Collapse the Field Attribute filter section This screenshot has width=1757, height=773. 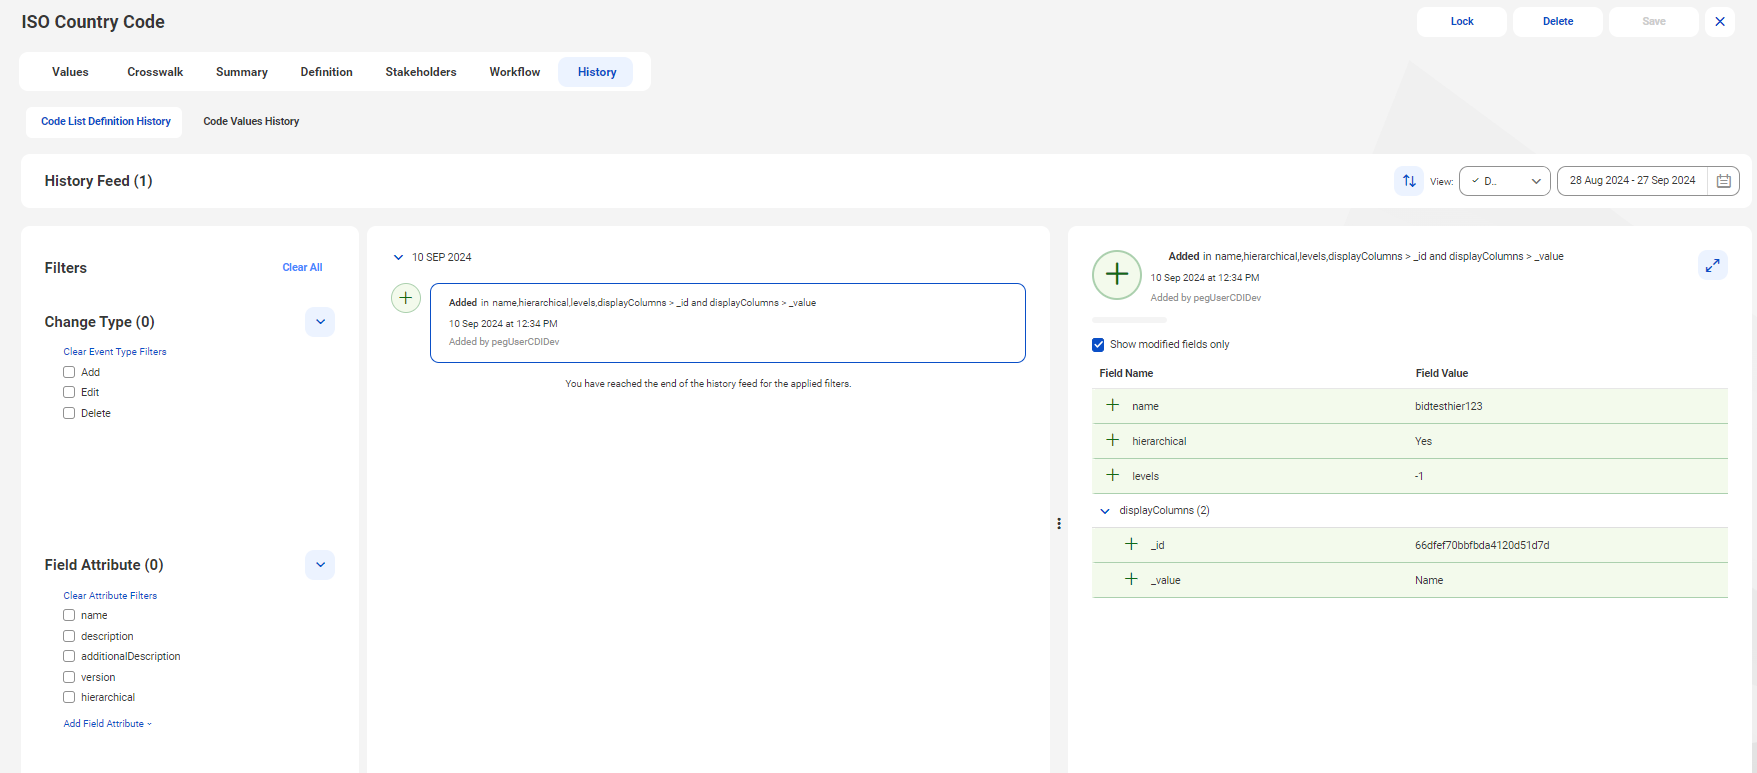[x=320, y=565]
